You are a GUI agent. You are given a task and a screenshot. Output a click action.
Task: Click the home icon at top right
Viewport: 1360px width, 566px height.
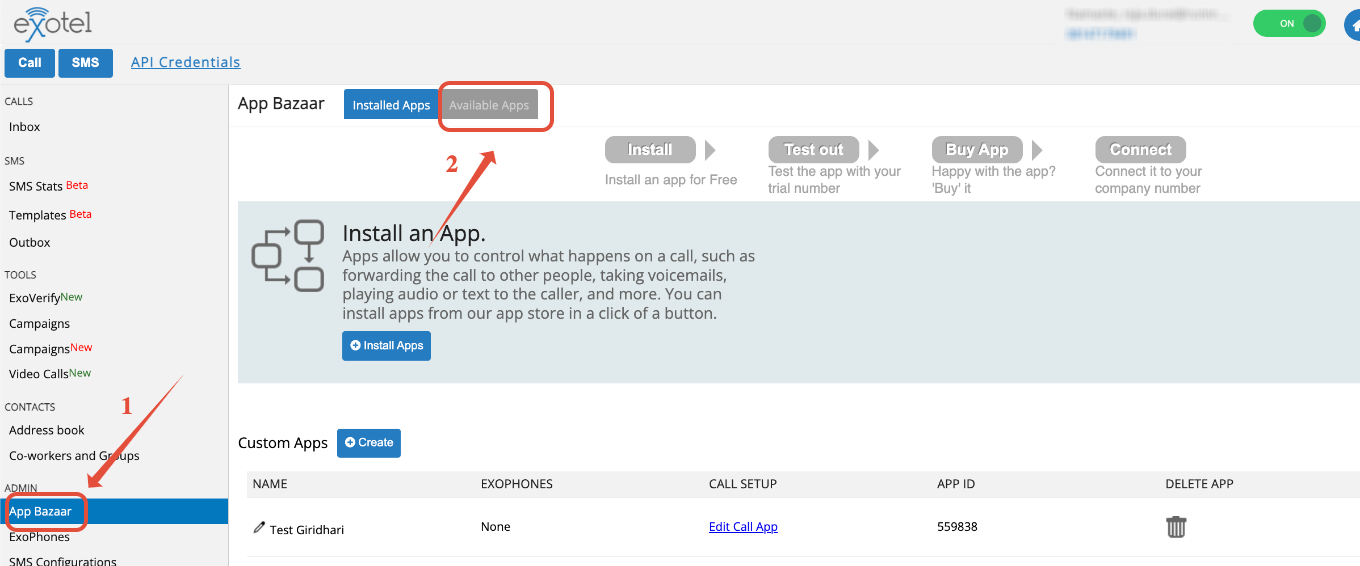point(1352,24)
